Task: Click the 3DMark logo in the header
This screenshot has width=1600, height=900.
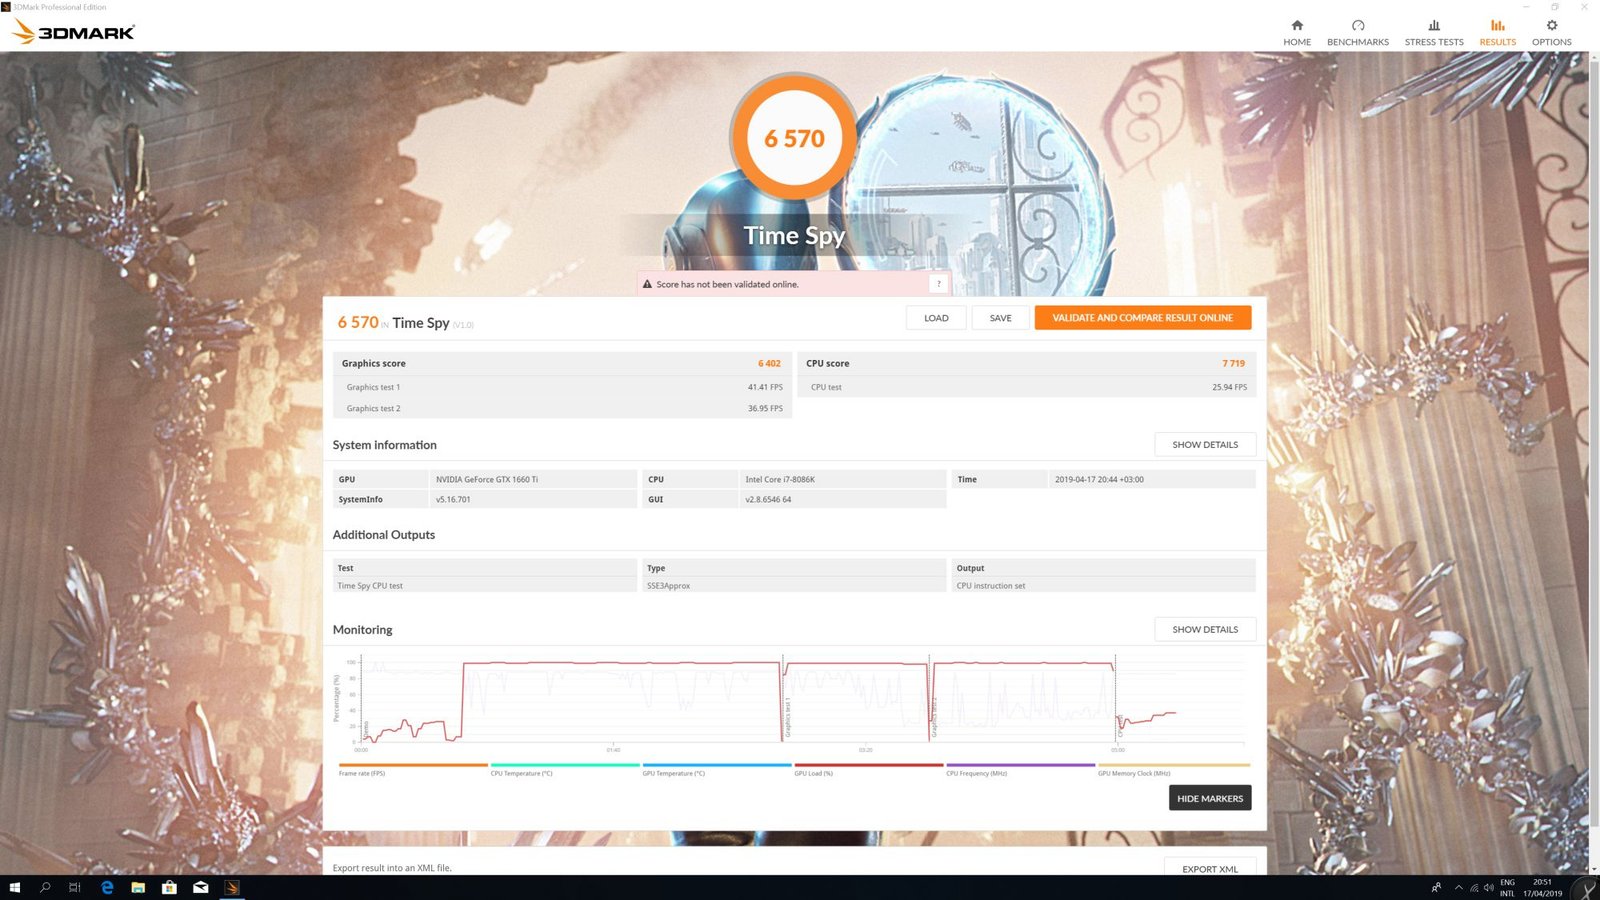Action: click(73, 32)
